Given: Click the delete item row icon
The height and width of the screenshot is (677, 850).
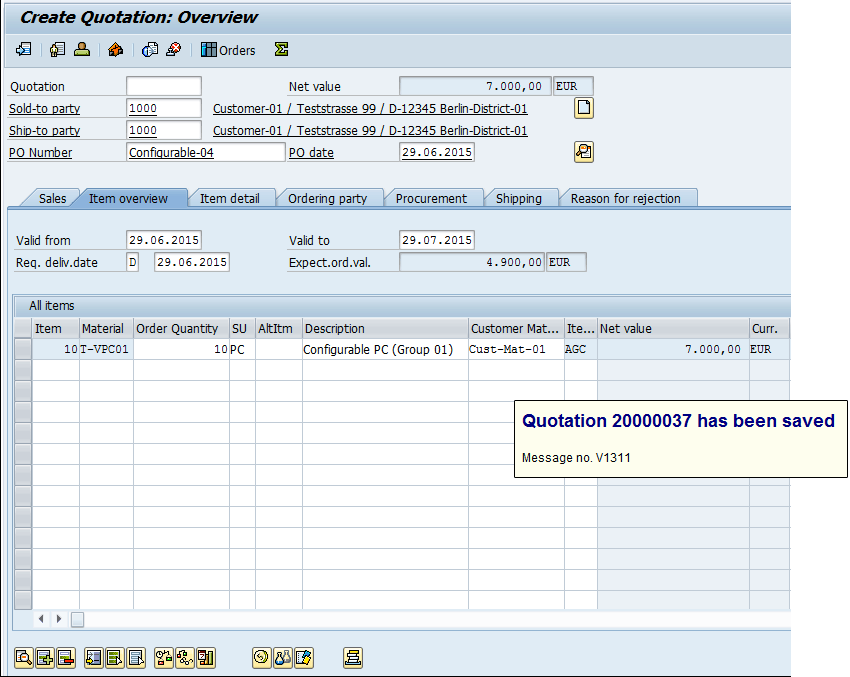Looking at the screenshot, I should pyautogui.click(x=66, y=657).
